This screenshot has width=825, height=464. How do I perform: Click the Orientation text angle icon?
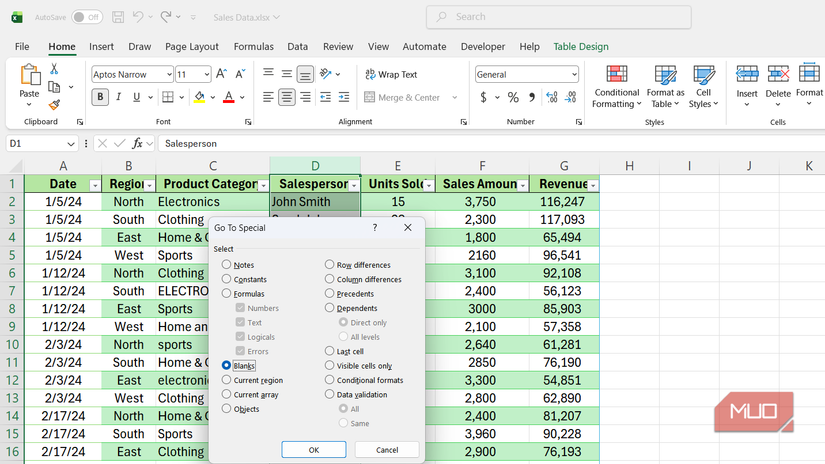point(326,74)
